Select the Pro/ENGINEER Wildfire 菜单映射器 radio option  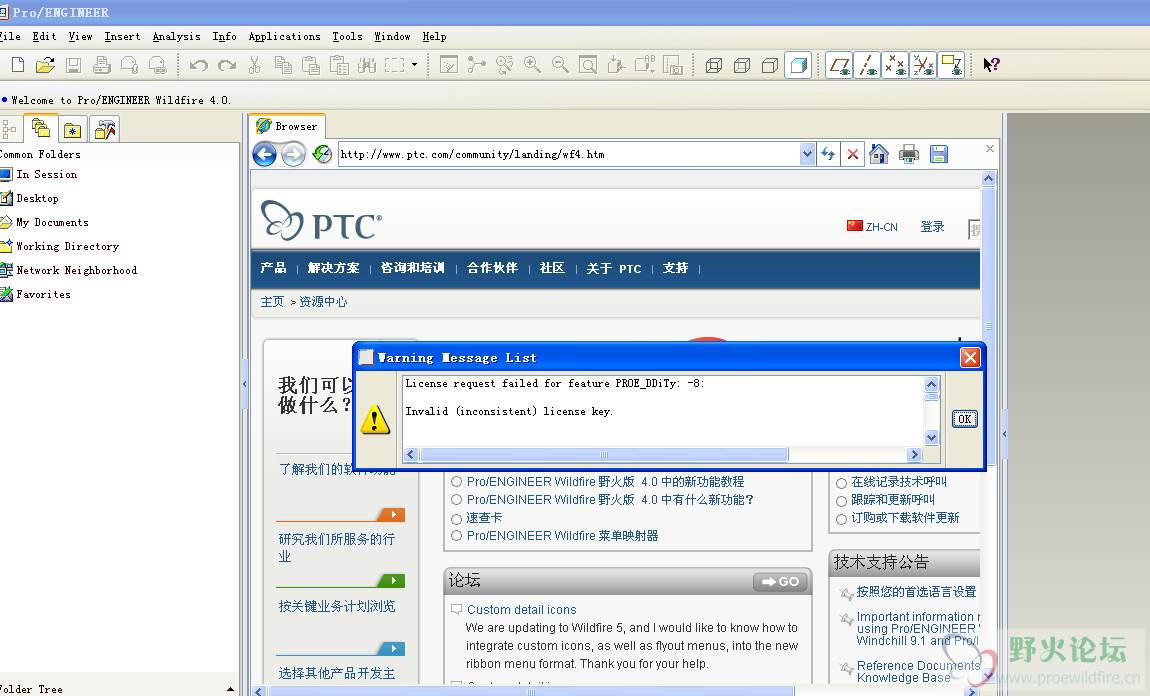click(x=456, y=536)
